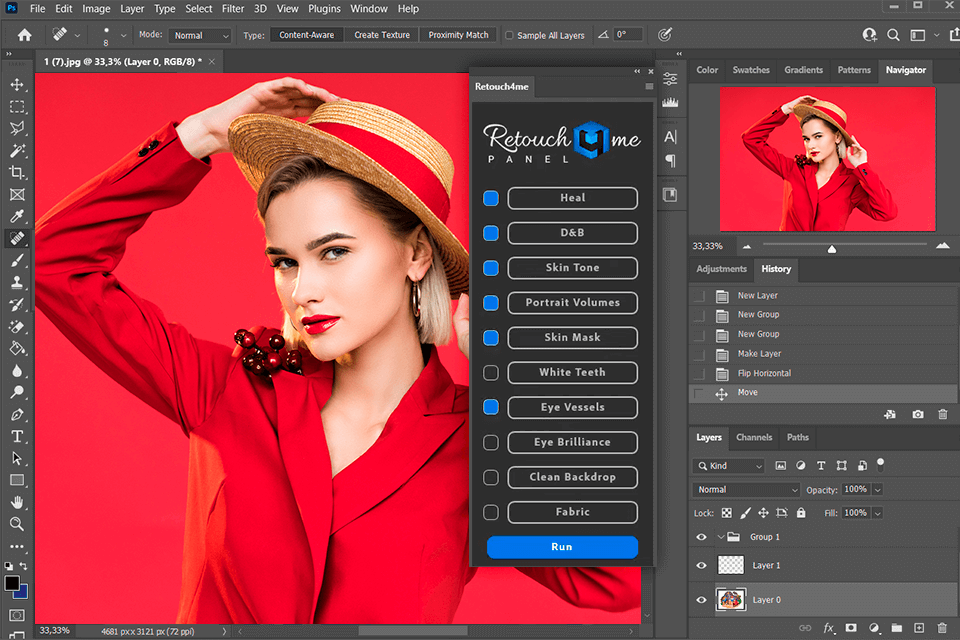Uncheck the Heal checkbox
Image resolution: width=960 pixels, height=640 pixels.
point(491,198)
